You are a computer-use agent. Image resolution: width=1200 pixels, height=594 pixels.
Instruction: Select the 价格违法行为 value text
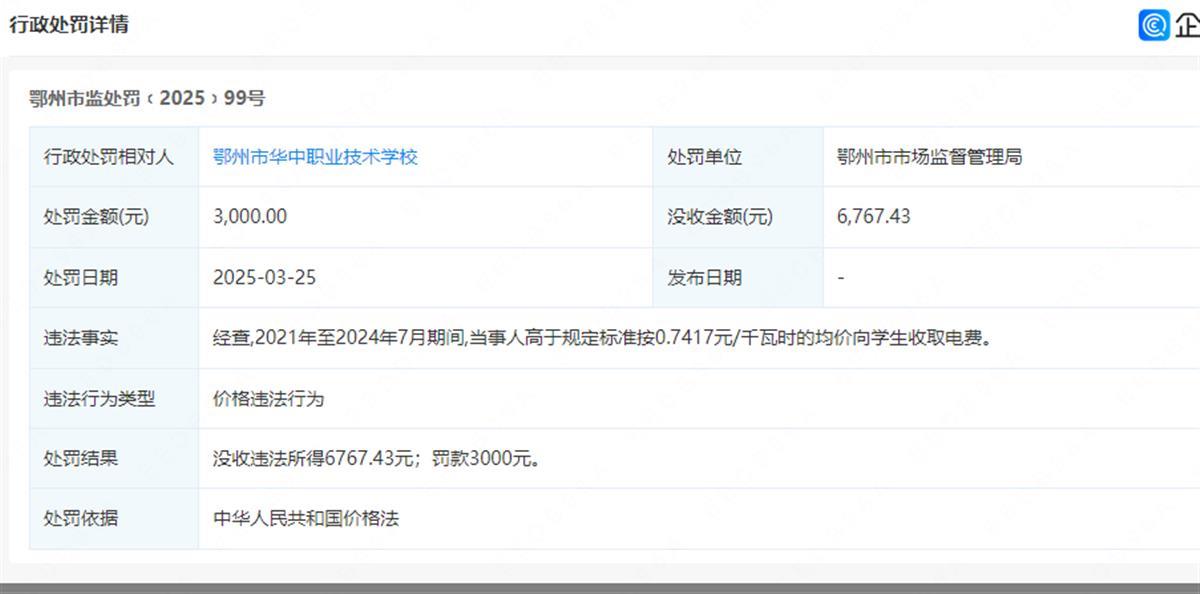(269, 398)
